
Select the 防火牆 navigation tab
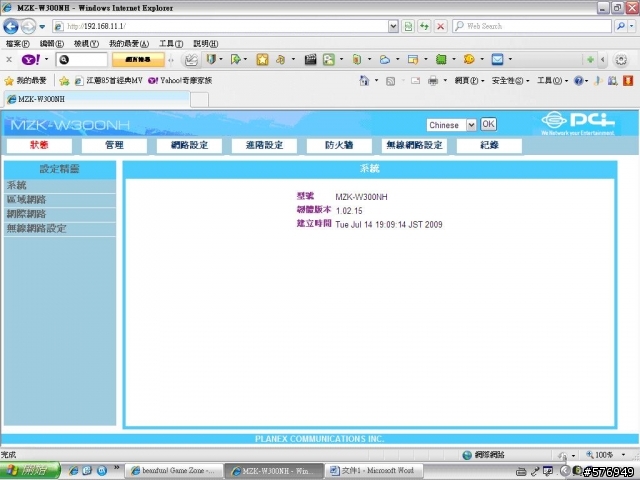click(x=339, y=145)
